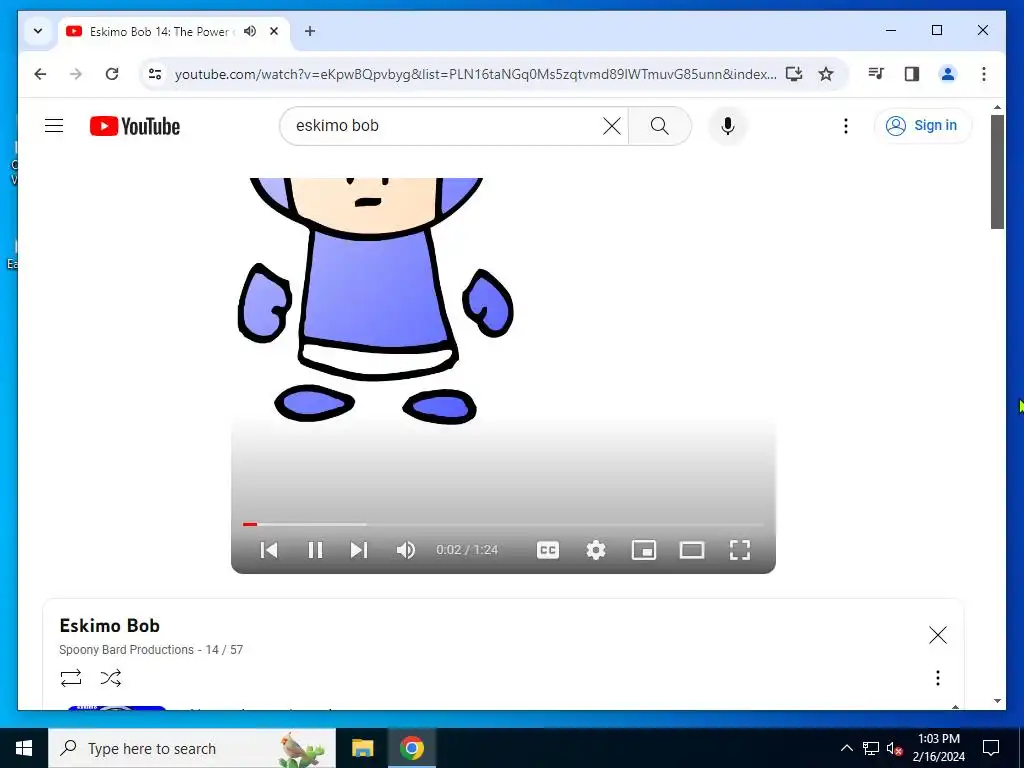Open a new tab

coord(310,31)
